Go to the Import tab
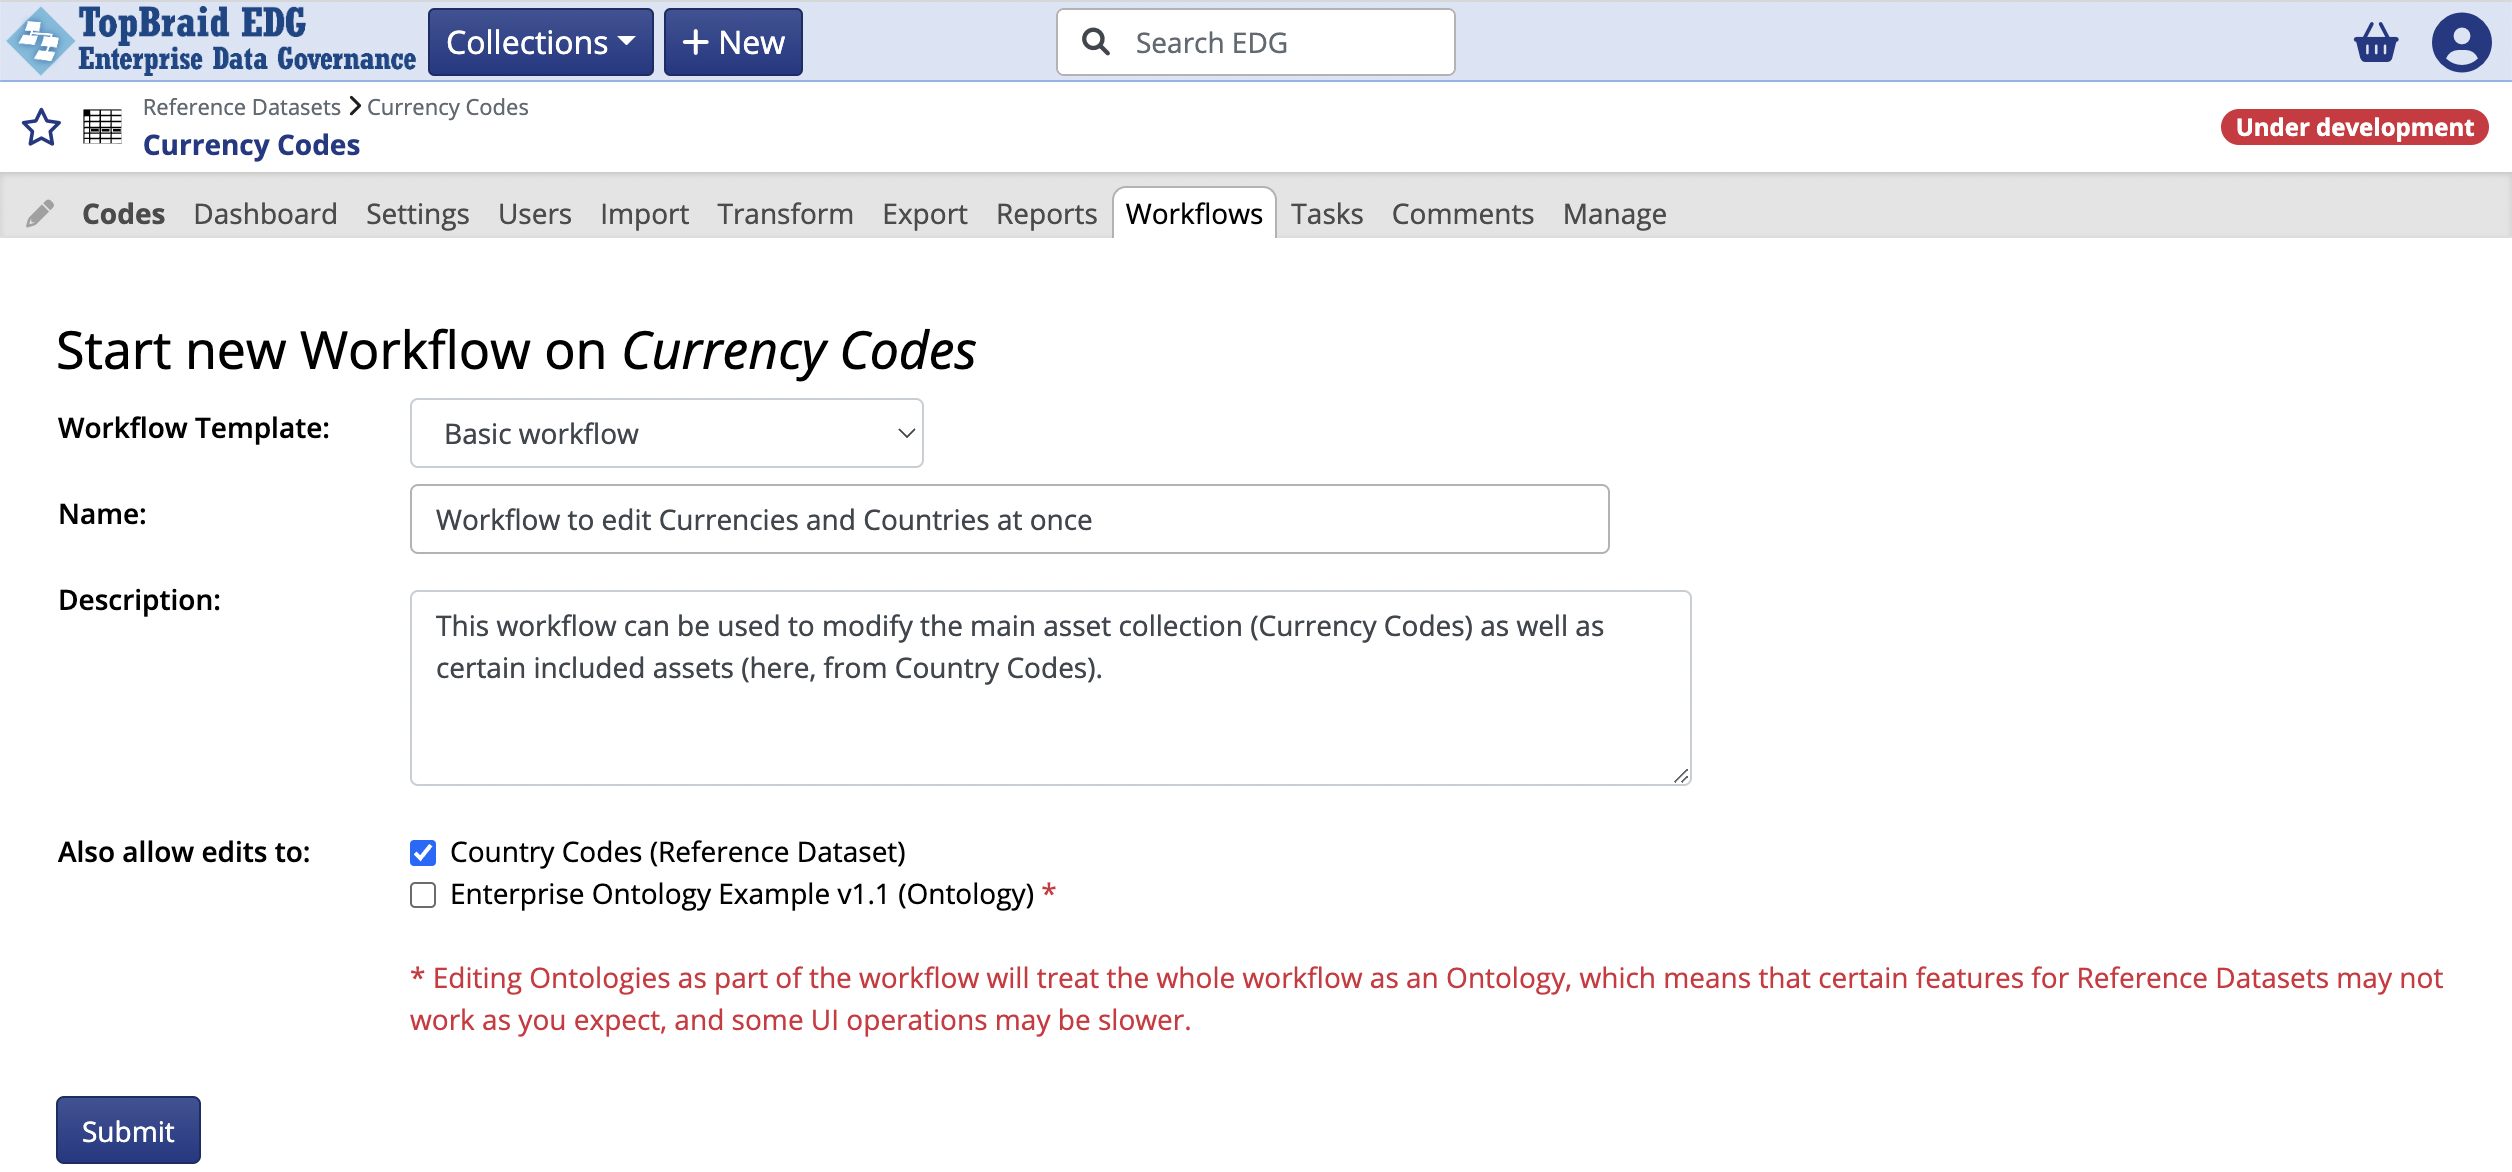 click(644, 213)
